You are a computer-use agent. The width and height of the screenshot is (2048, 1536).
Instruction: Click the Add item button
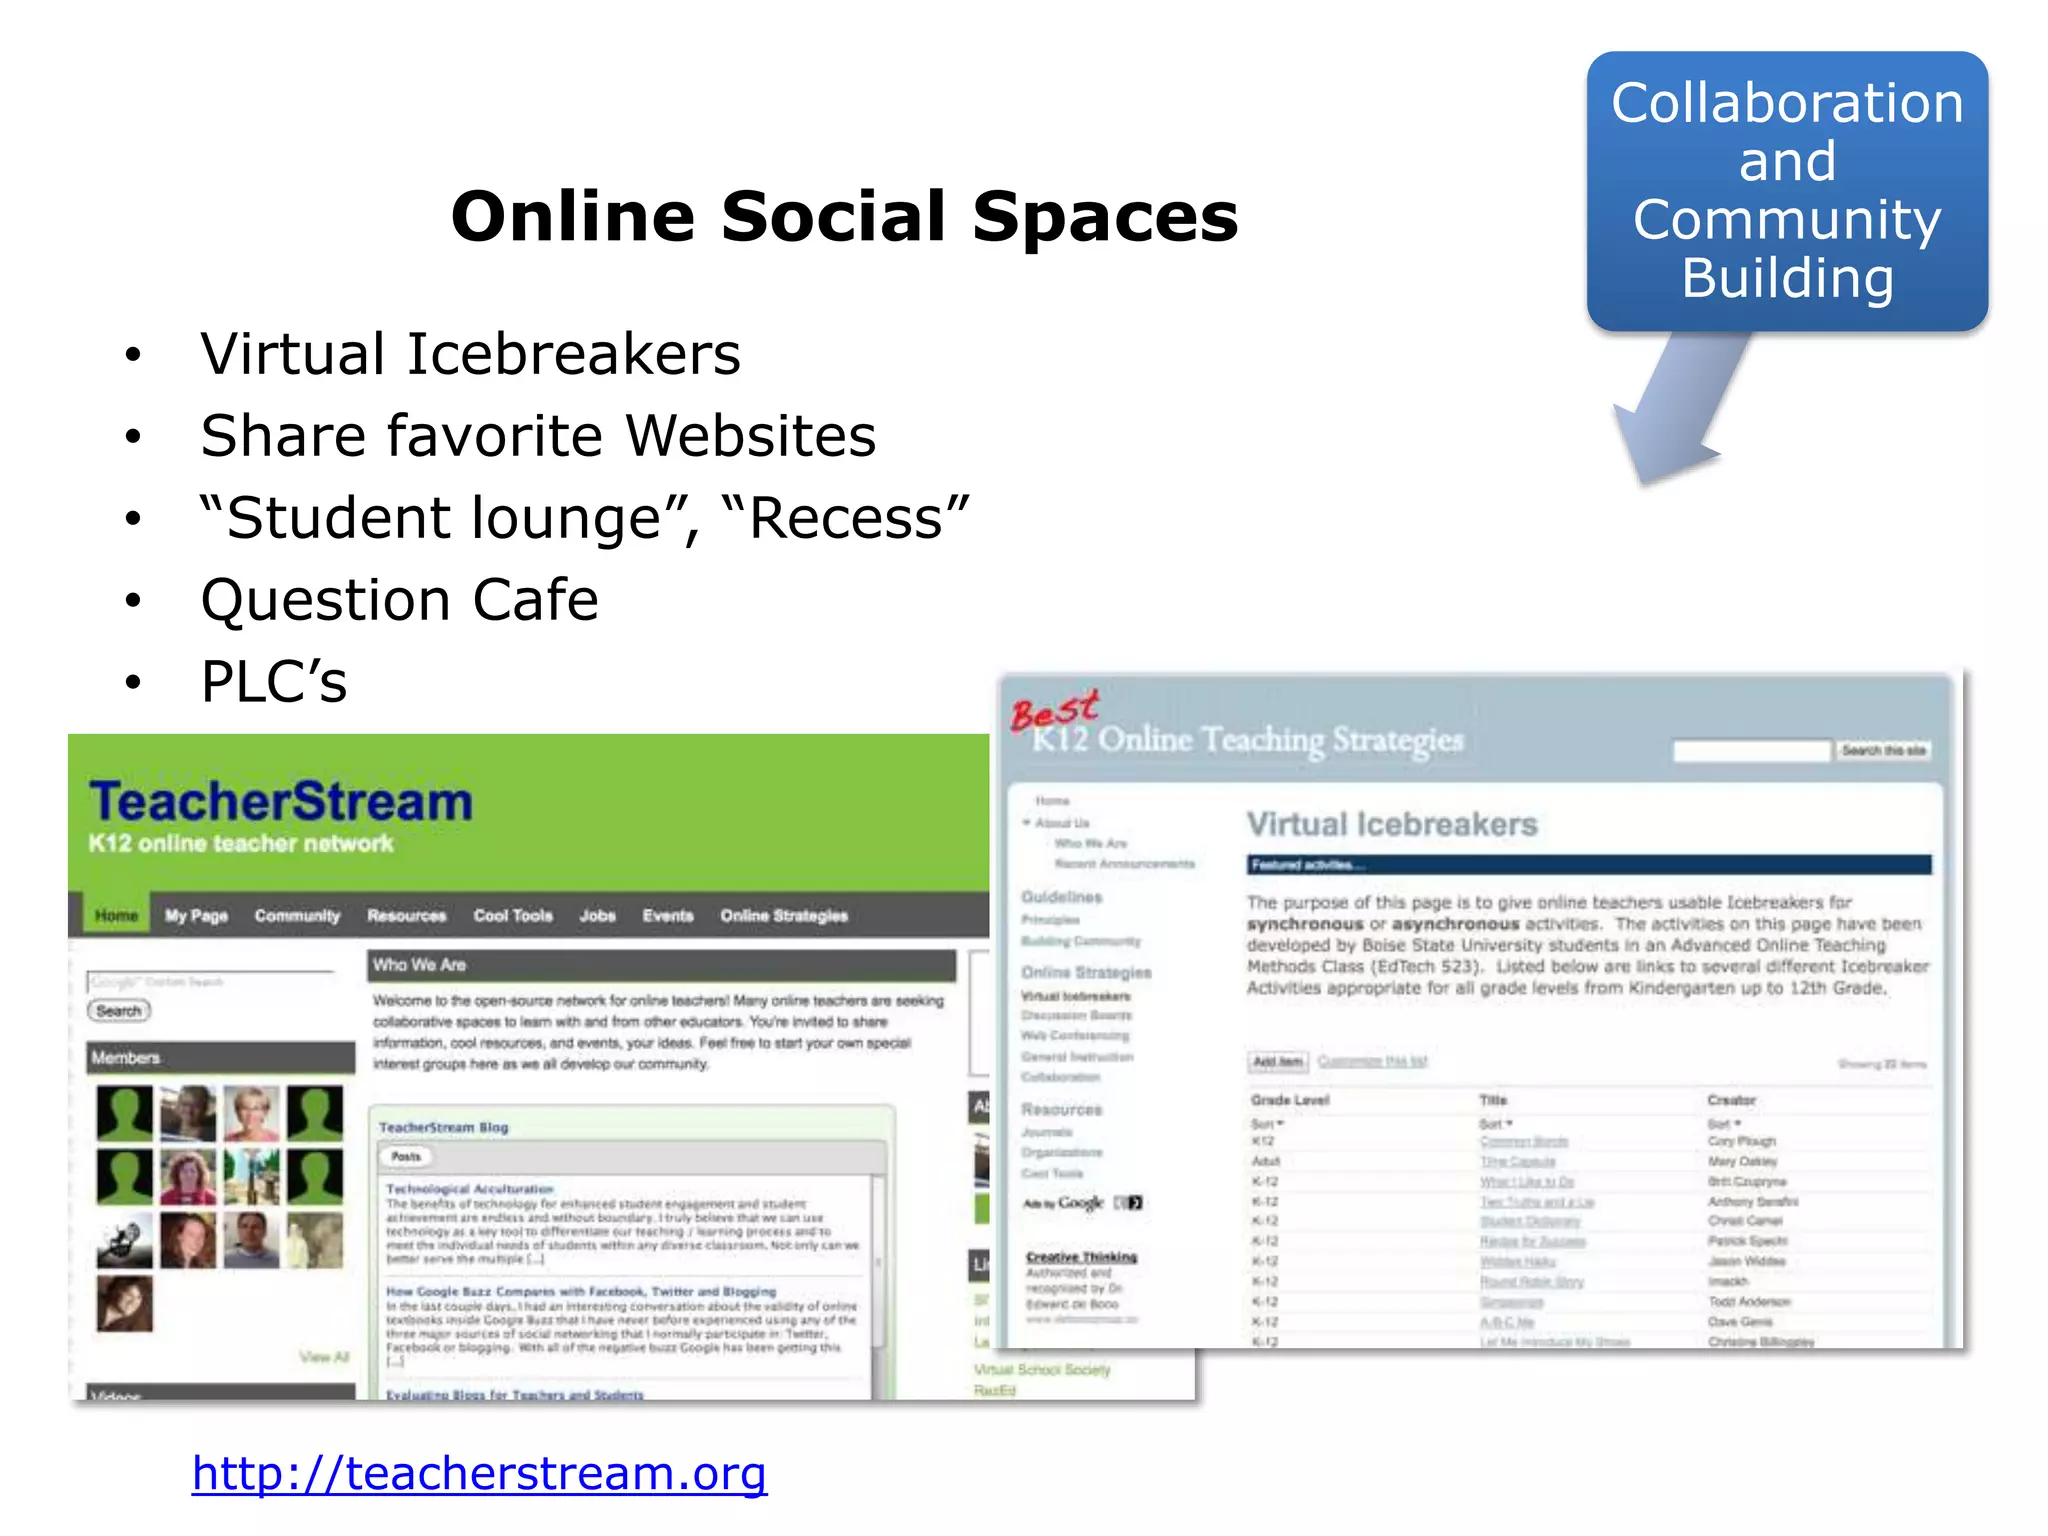(1278, 1062)
